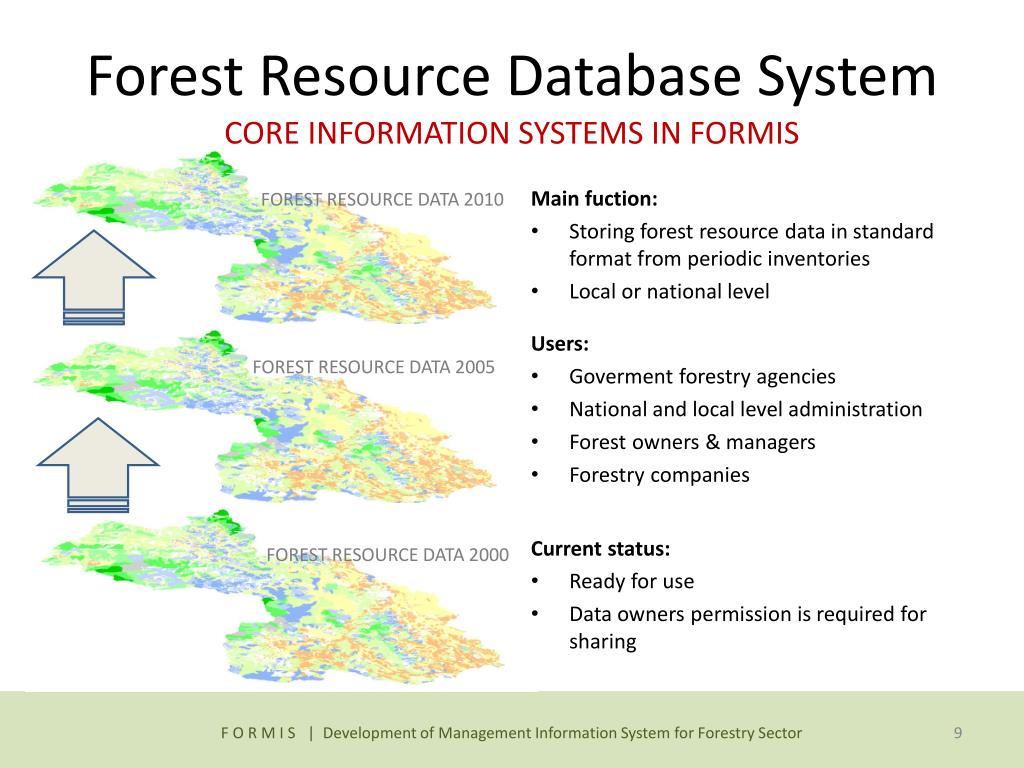Screen dimensions: 1024x768
Task: Click the slide title 'Forest Resource Database System'
Action: pyautogui.click(x=512, y=77)
